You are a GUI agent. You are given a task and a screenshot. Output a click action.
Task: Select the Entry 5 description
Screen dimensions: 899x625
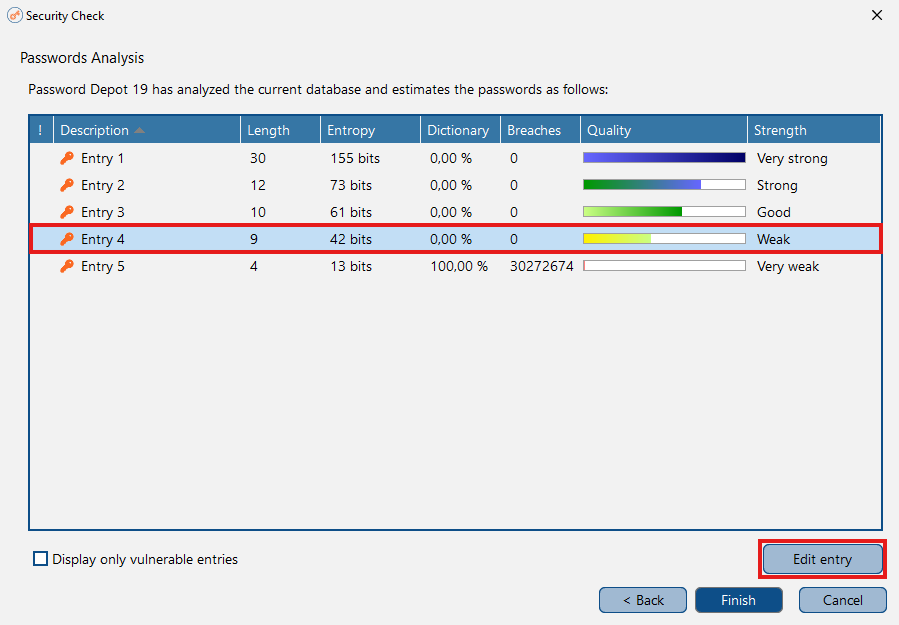click(x=102, y=266)
